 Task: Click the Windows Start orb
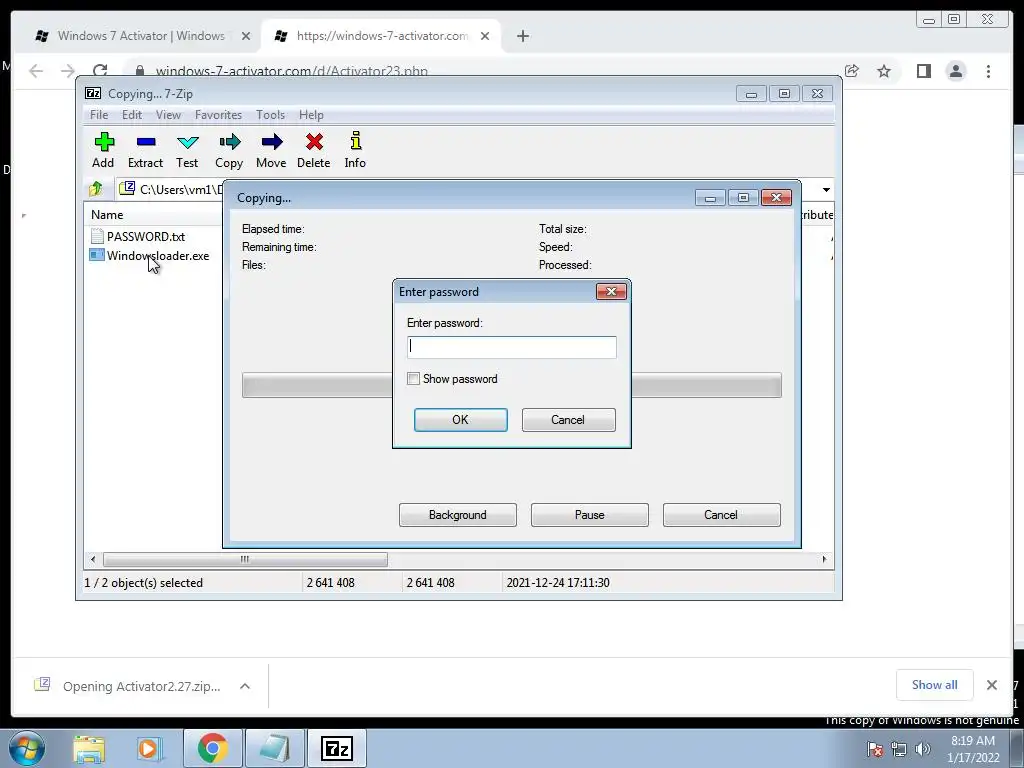click(27, 748)
